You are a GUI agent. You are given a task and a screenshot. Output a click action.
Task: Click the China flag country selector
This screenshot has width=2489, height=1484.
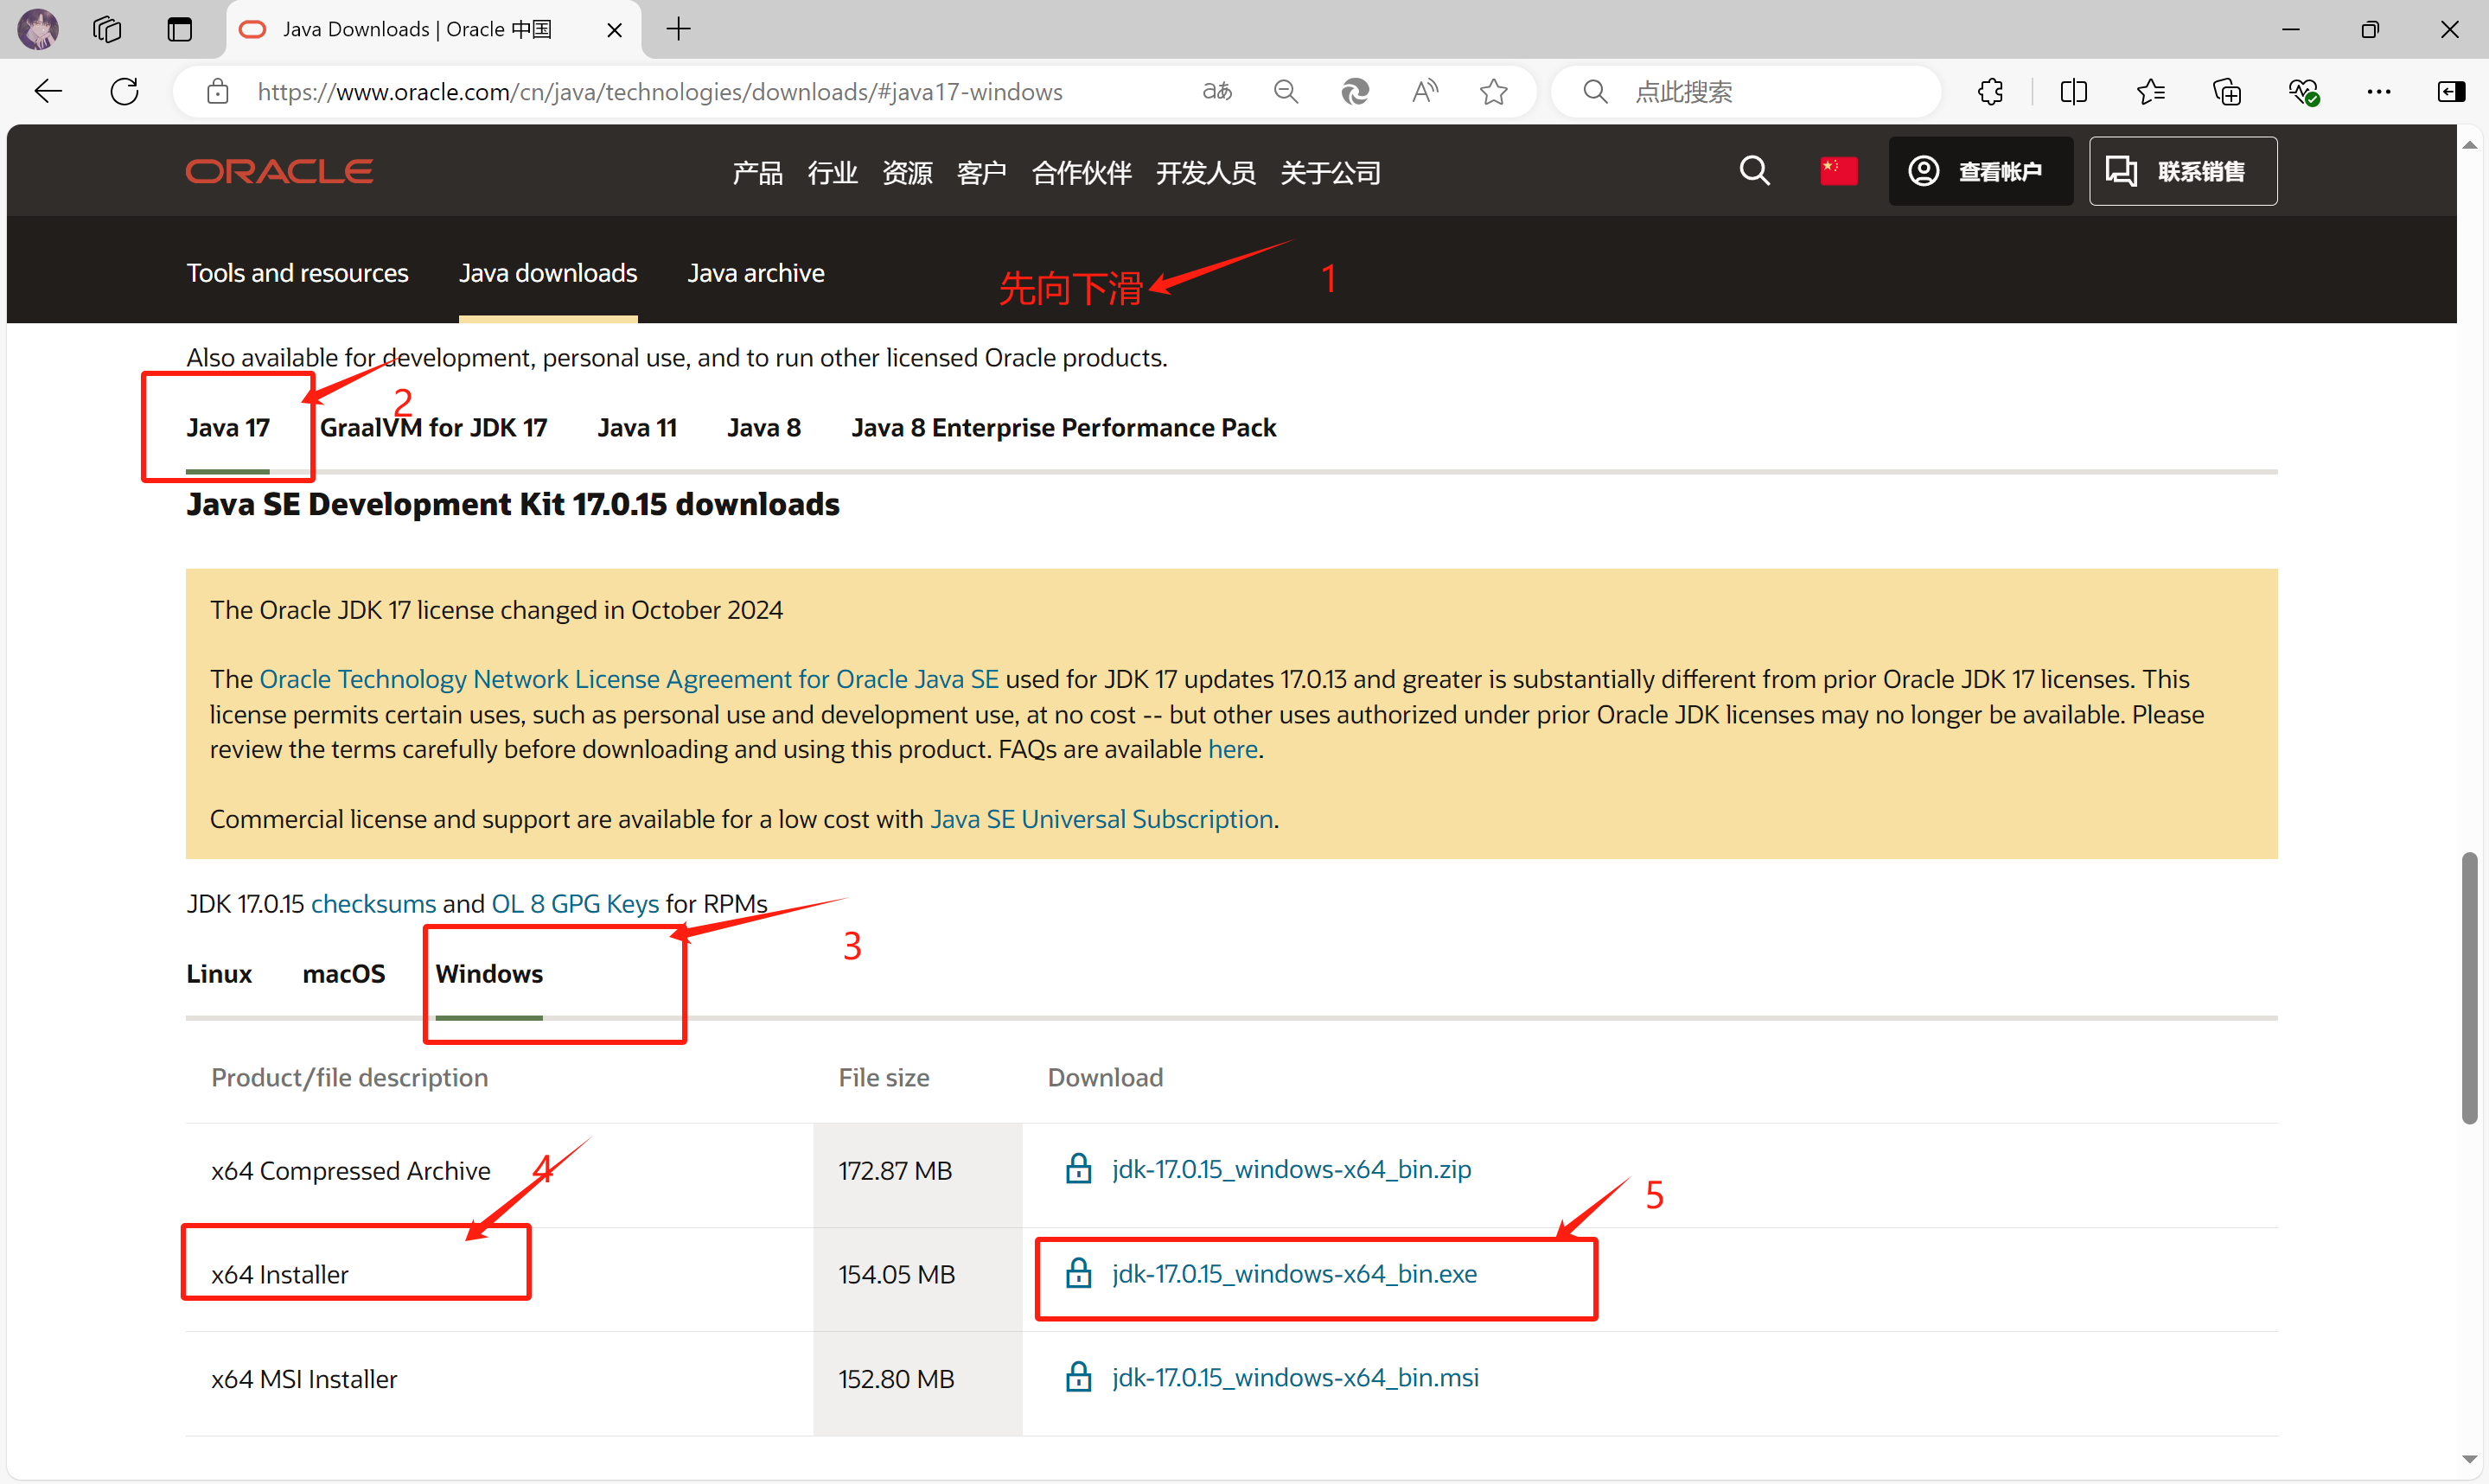coord(1838,171)
